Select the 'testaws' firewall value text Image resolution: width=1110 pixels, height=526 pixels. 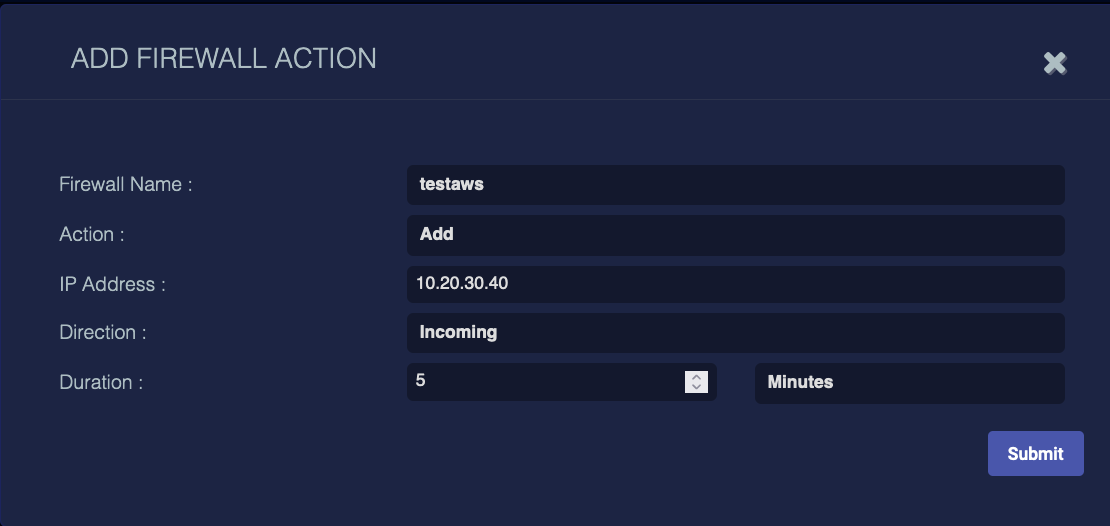coord(452,185)
